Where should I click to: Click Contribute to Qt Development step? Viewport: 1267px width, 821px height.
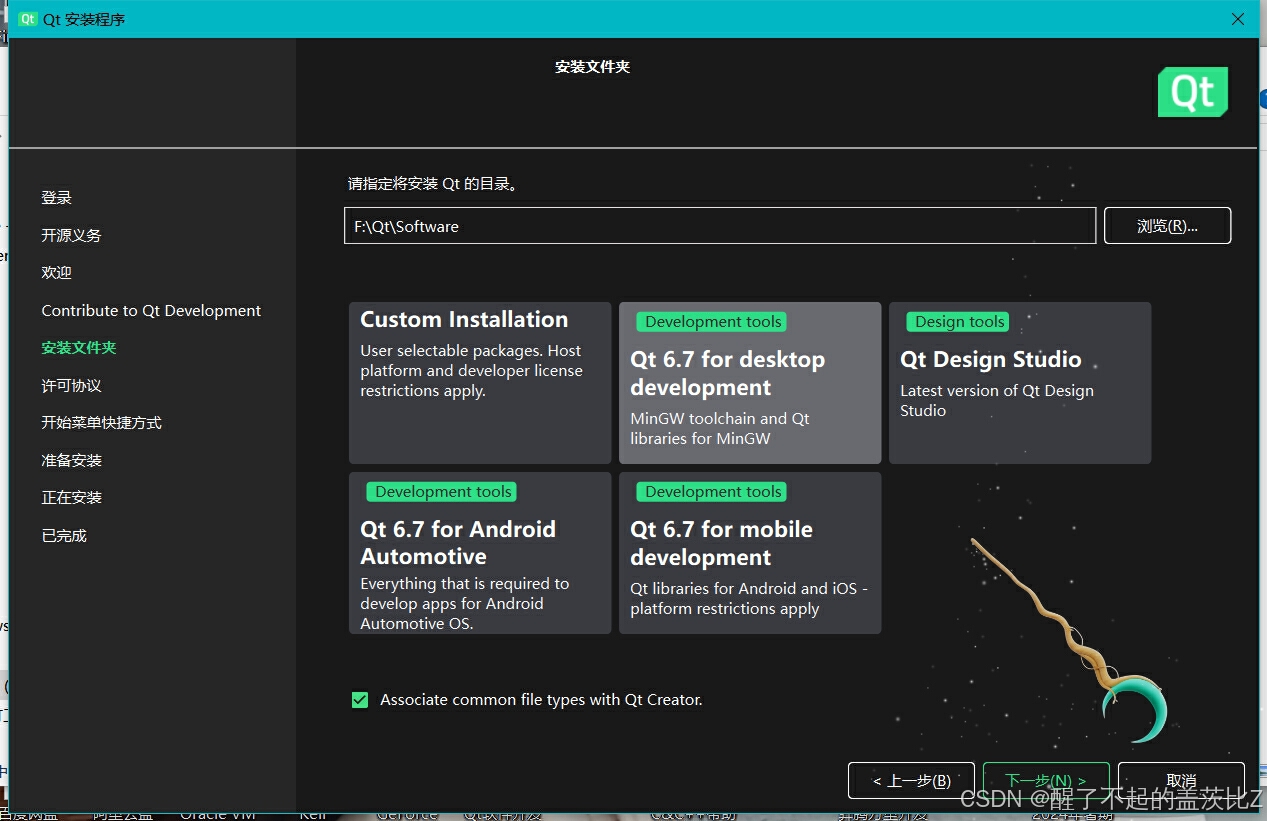[151, 310]
